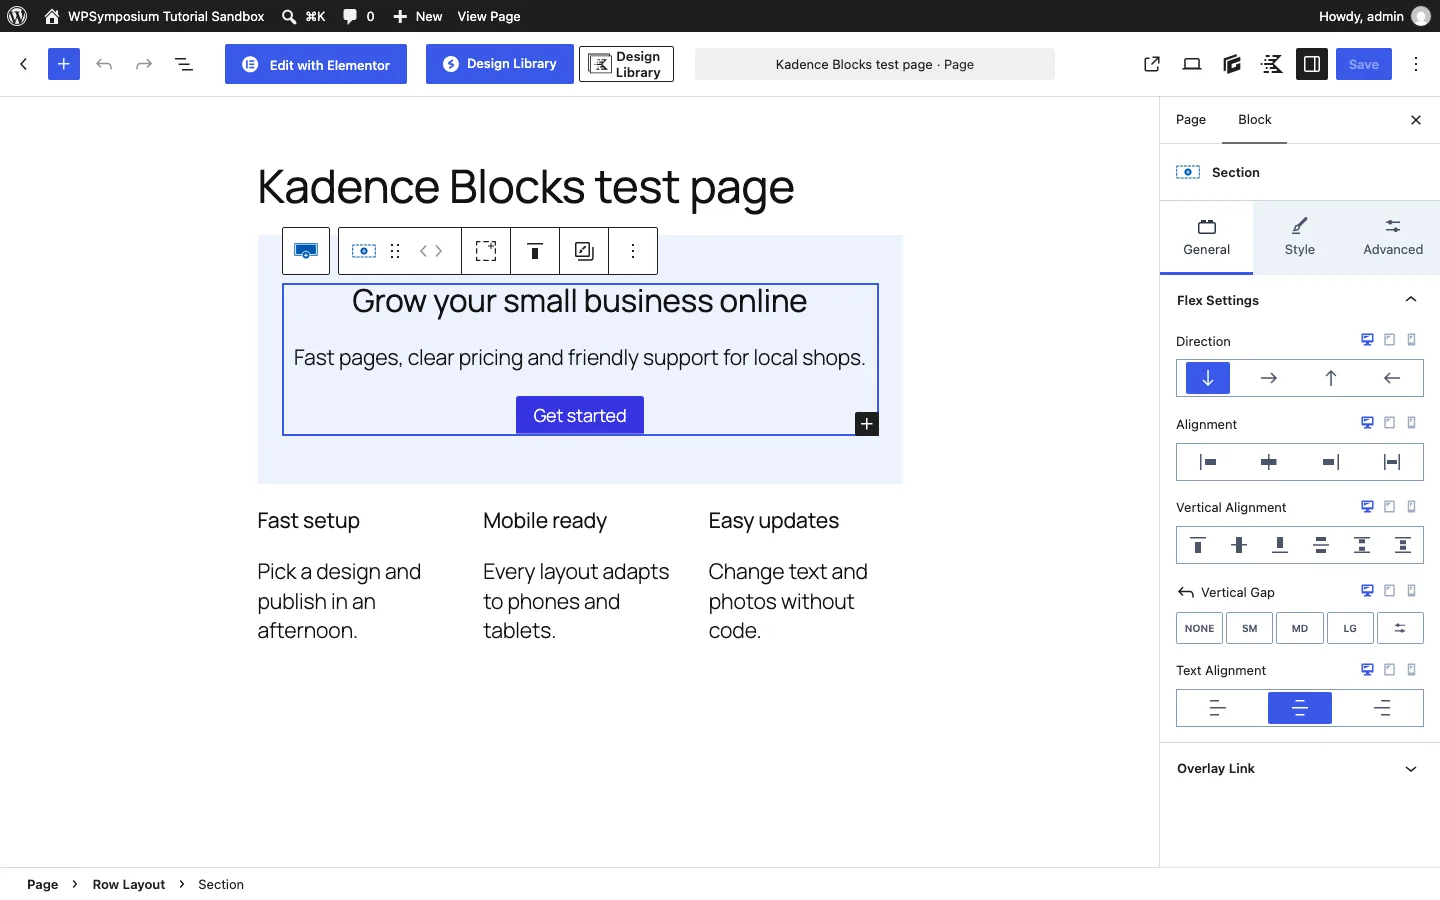Toggle the settings sidebar panel

[1312, 64]
